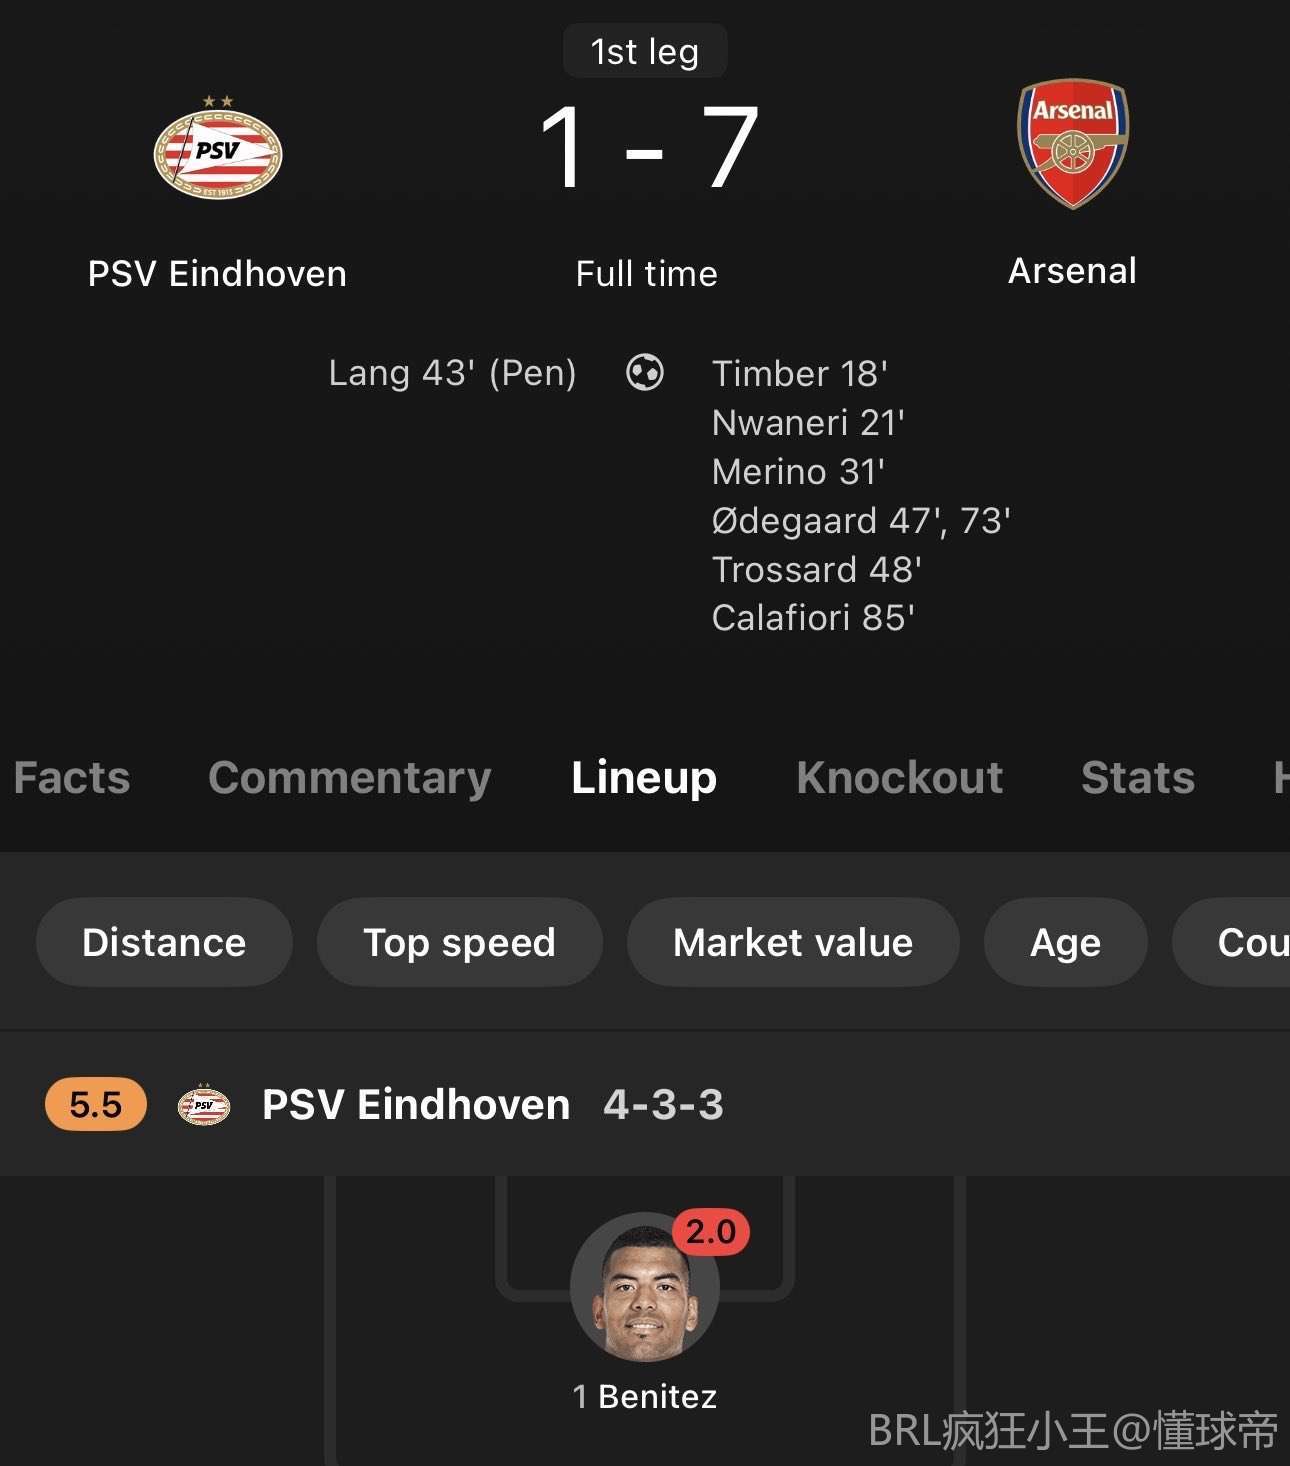1290x1466 pixels.
Task: Tap the 5.5 team rating badge
Action: (x=96, y=1105)
